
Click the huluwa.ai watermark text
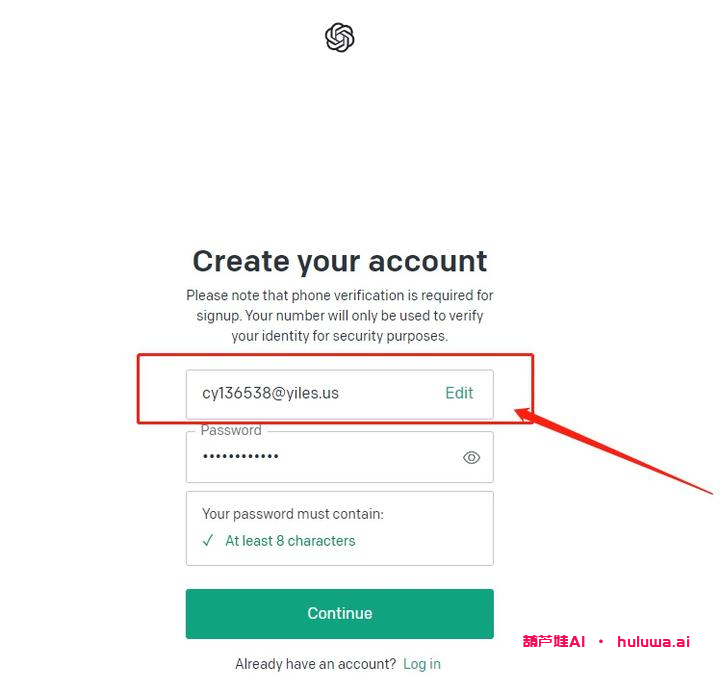(x=653, y=642)
